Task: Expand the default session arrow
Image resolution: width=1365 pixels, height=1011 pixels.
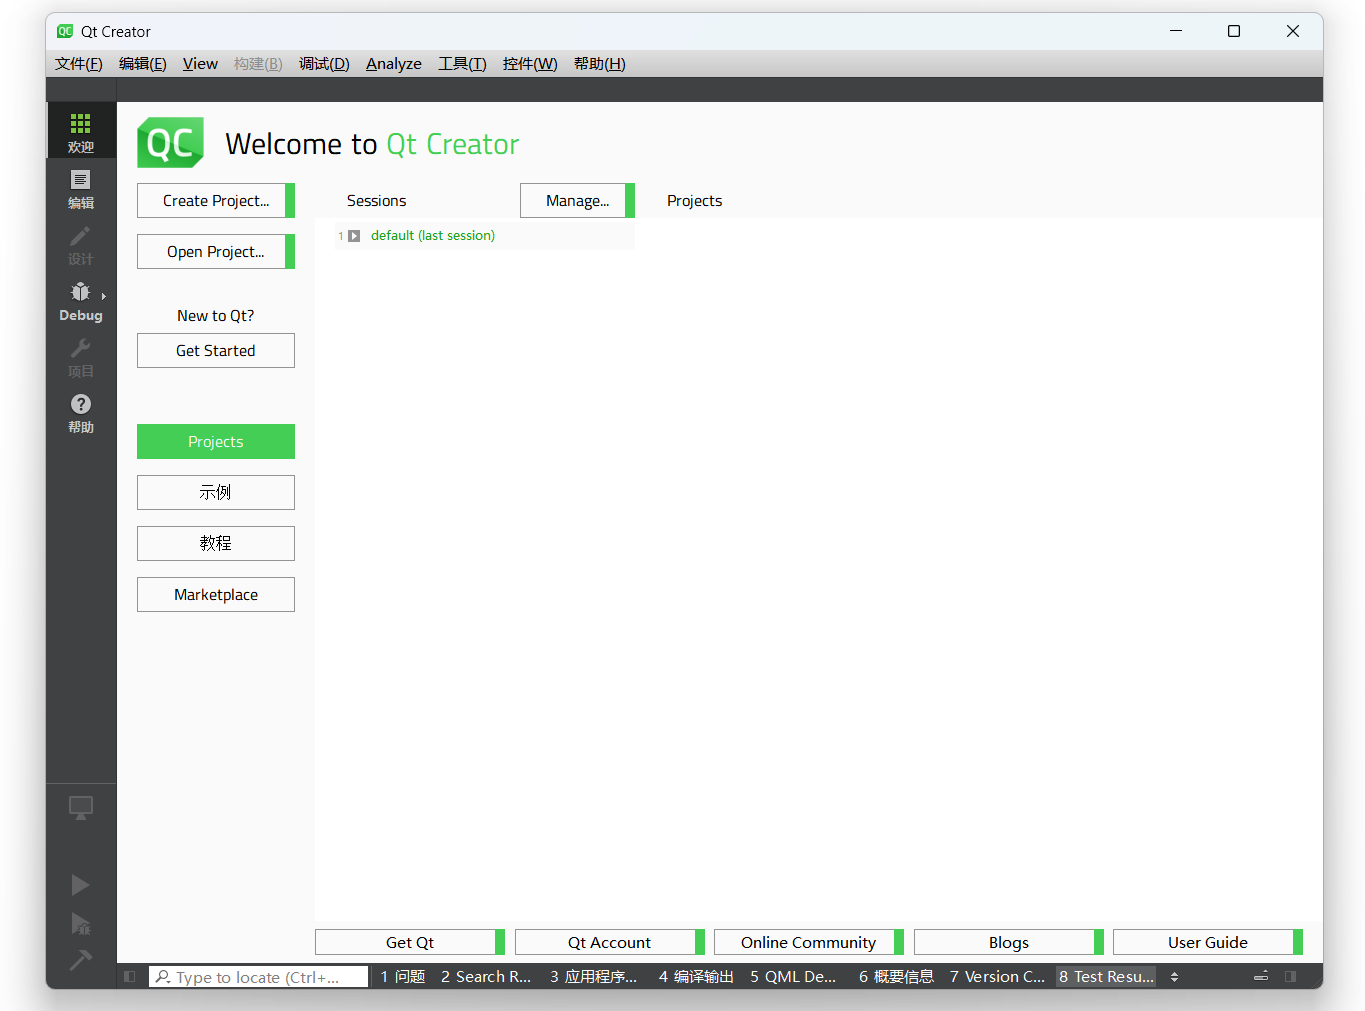Action: click(x=354, y=236)
